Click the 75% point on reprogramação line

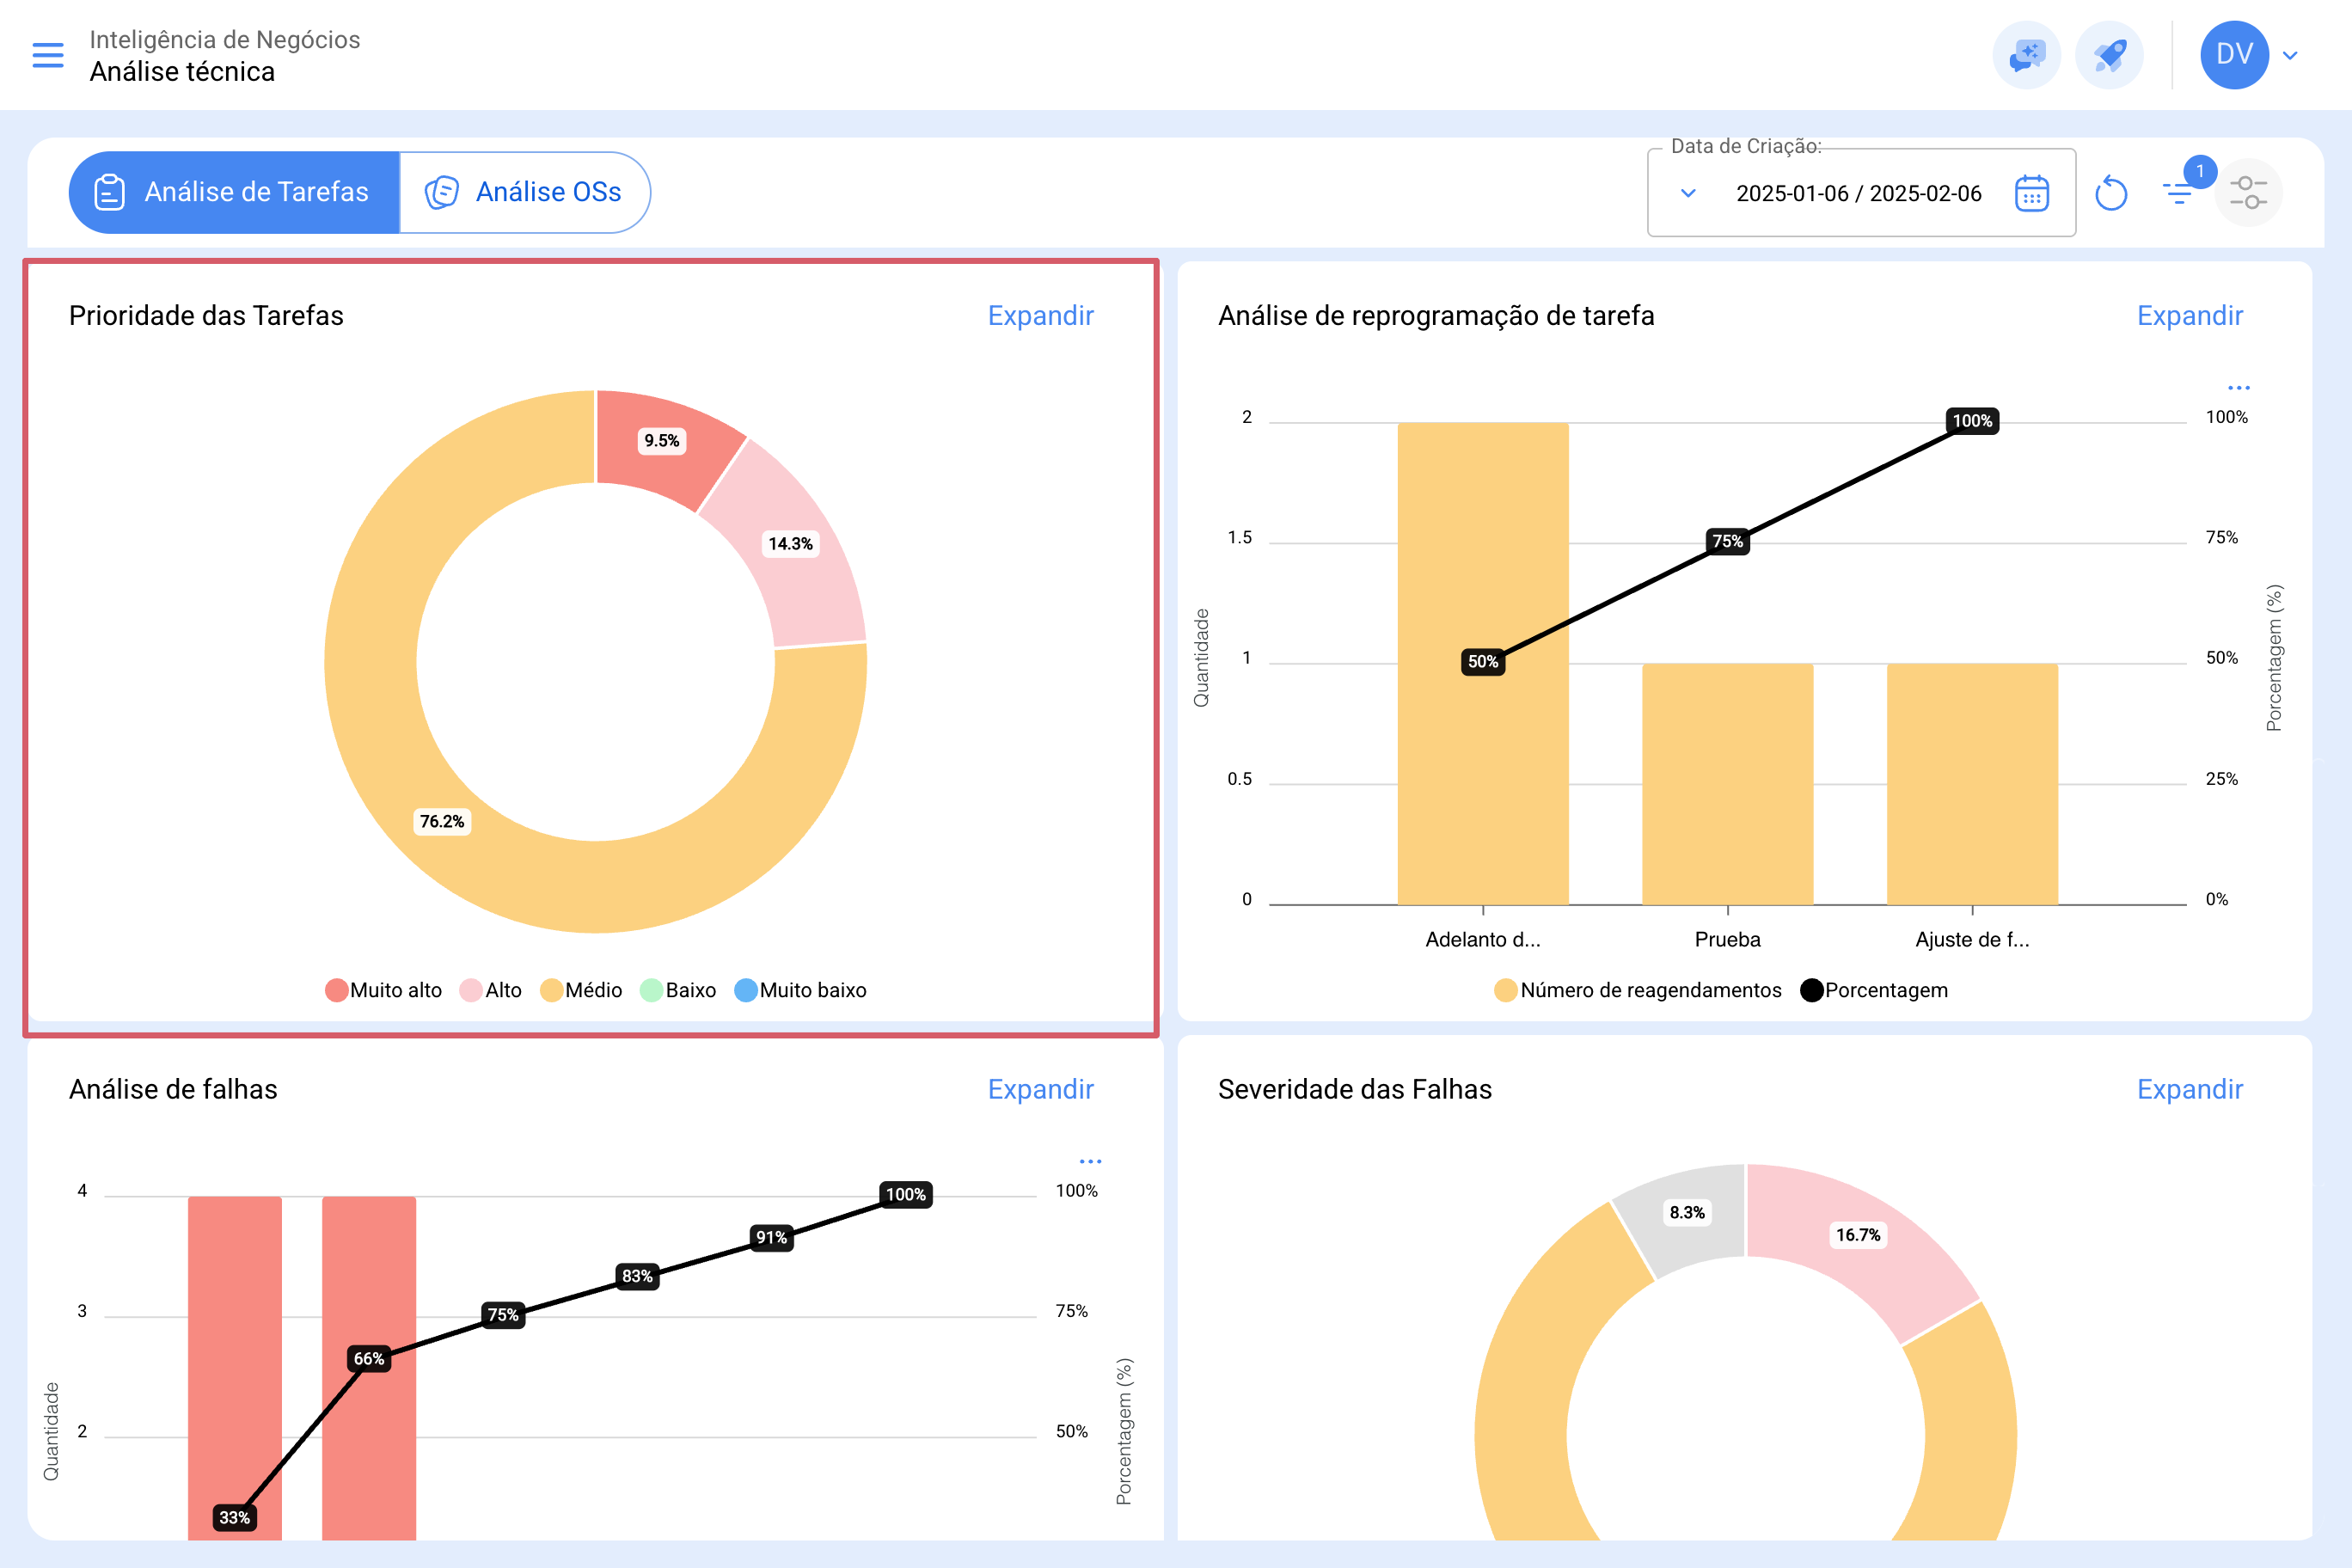(x=1727, y=542)
